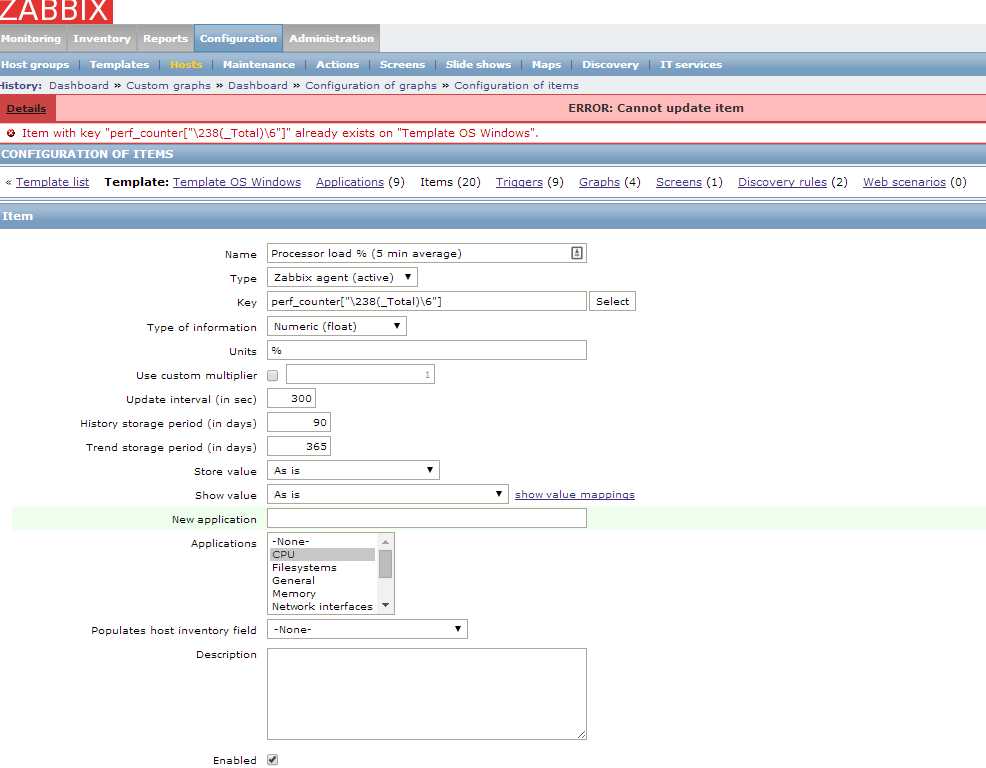Select Memory in Applications list
Image resolution: width=986 pixels, height=768 pixels.
(323, 594)
